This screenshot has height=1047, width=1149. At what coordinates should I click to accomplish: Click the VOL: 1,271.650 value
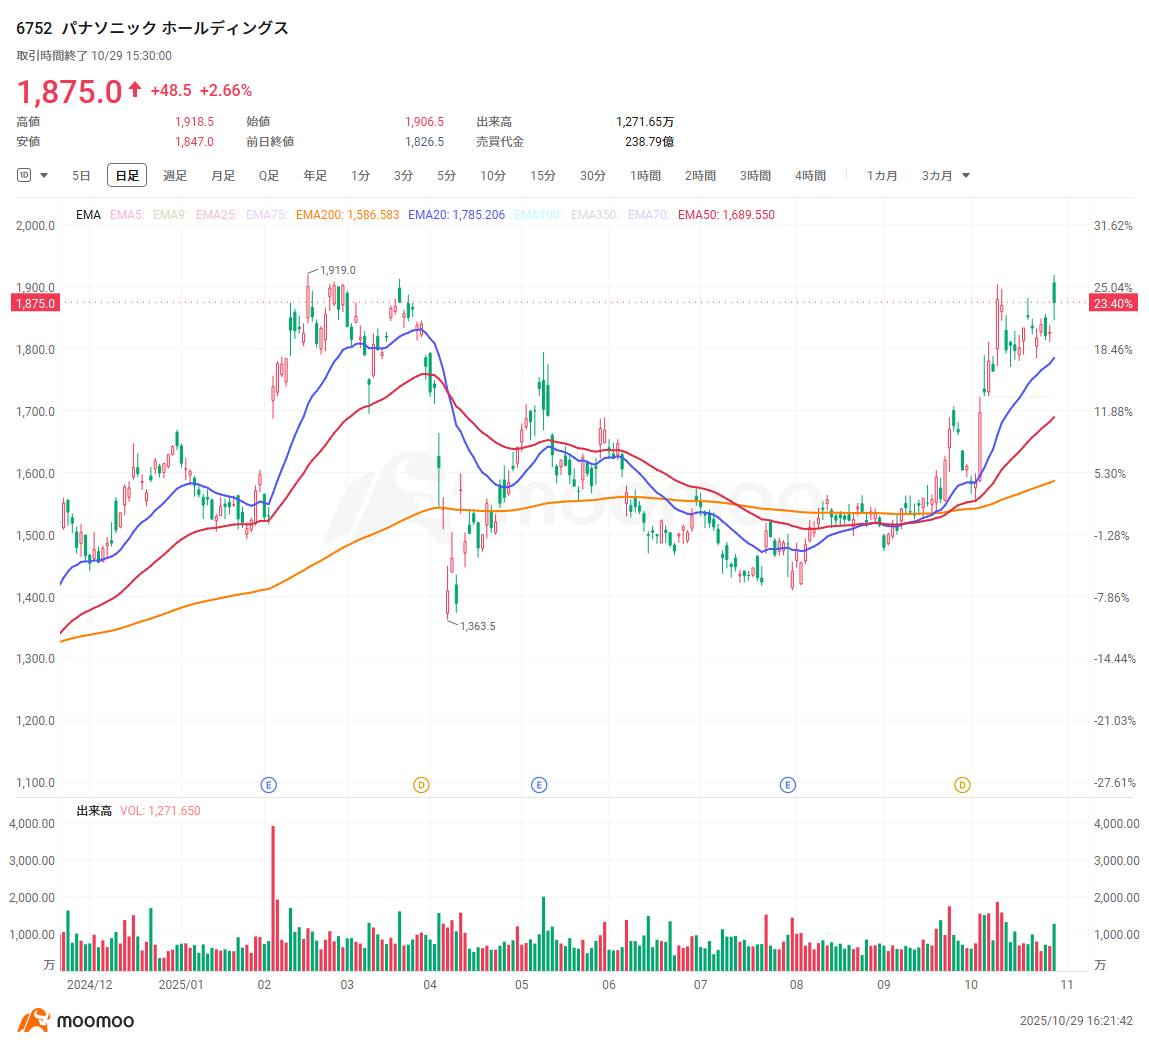click(160, 811)
